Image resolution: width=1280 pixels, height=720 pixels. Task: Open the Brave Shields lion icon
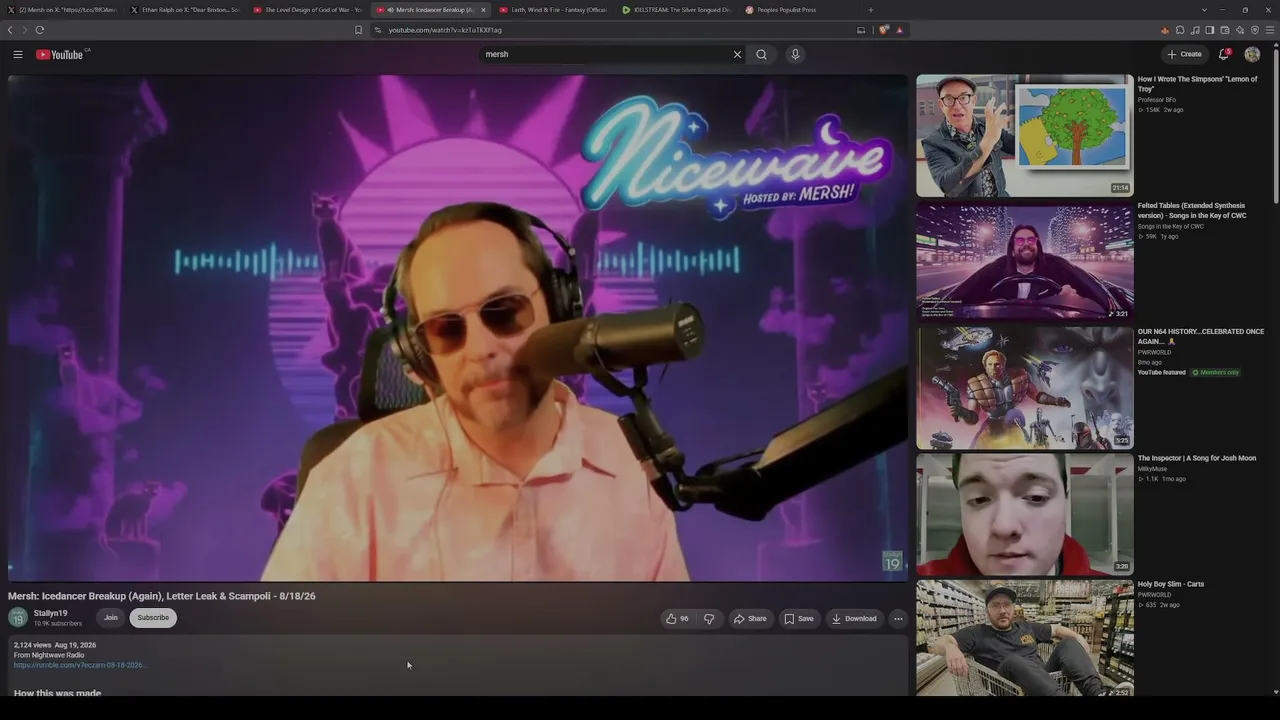(x=884, y=30)
